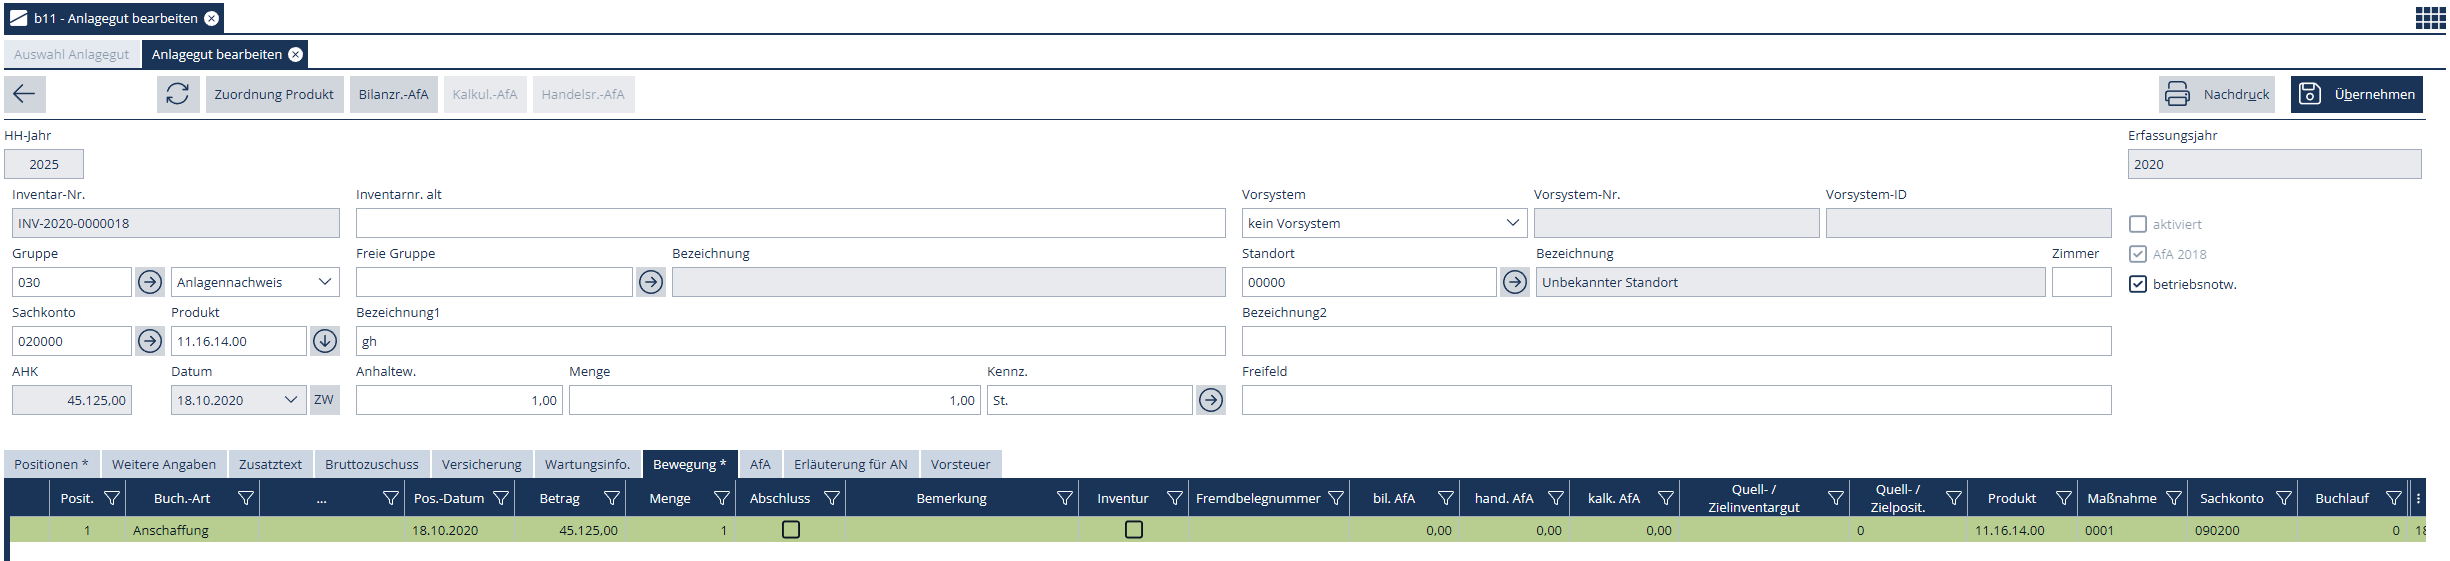Image resolution: width=2450 pixels, height=561 pixels.
Task: Click the Übernehmen save button
Action: pyautogui.click(x=2357, y=94)
